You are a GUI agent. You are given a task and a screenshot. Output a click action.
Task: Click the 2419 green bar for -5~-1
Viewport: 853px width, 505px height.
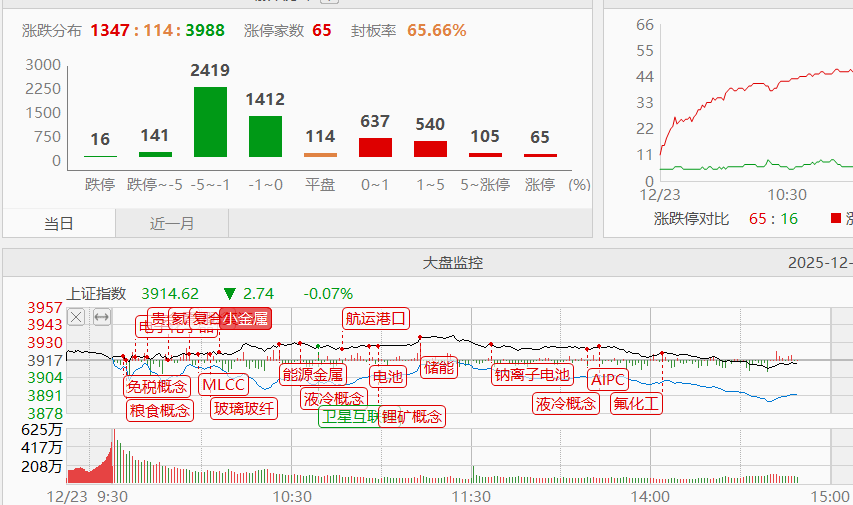point(210,122)
